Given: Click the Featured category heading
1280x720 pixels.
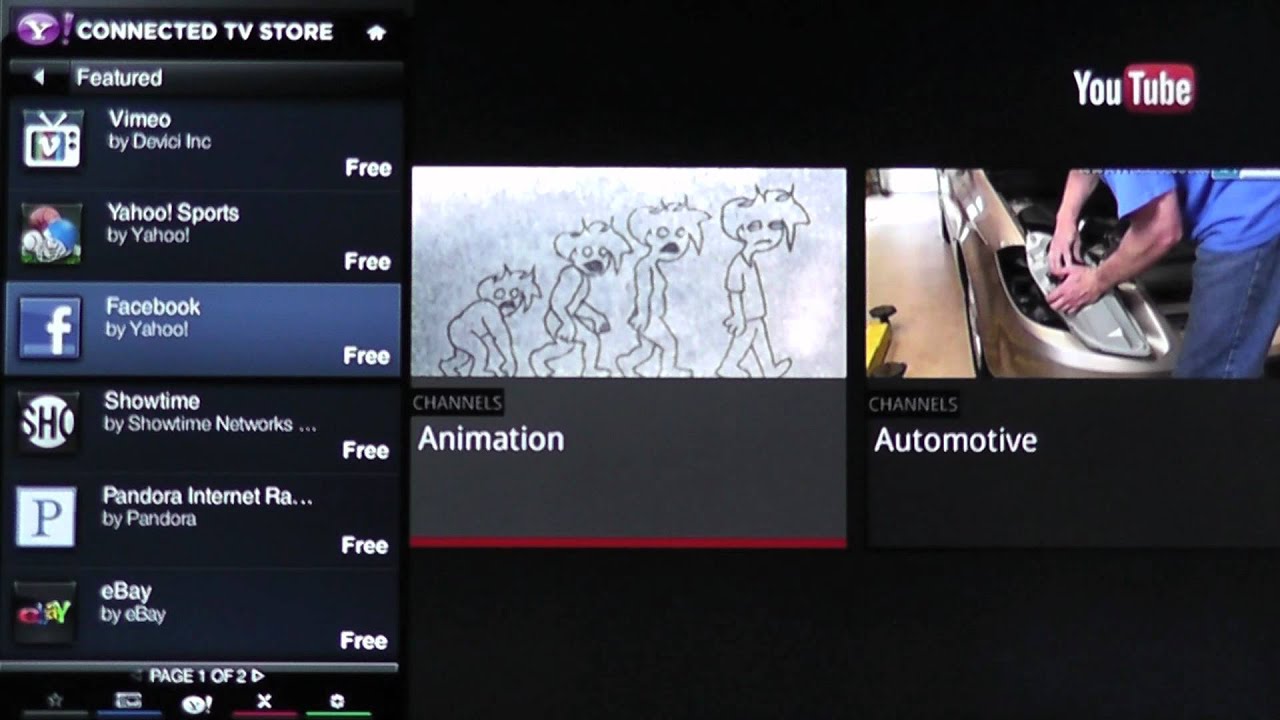Looking at the screenshot, I should [x=119, y=77].
